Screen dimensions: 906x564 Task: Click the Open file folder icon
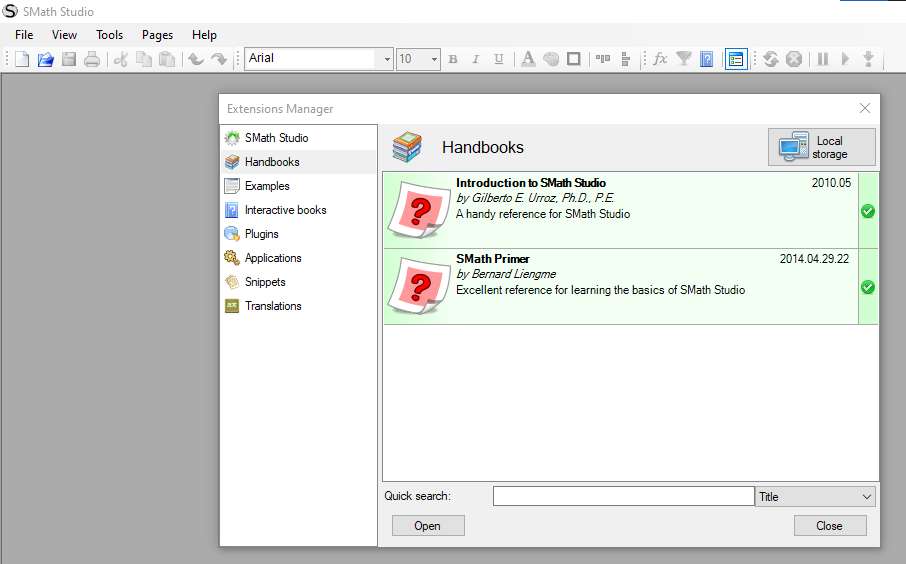coord(45,59)
